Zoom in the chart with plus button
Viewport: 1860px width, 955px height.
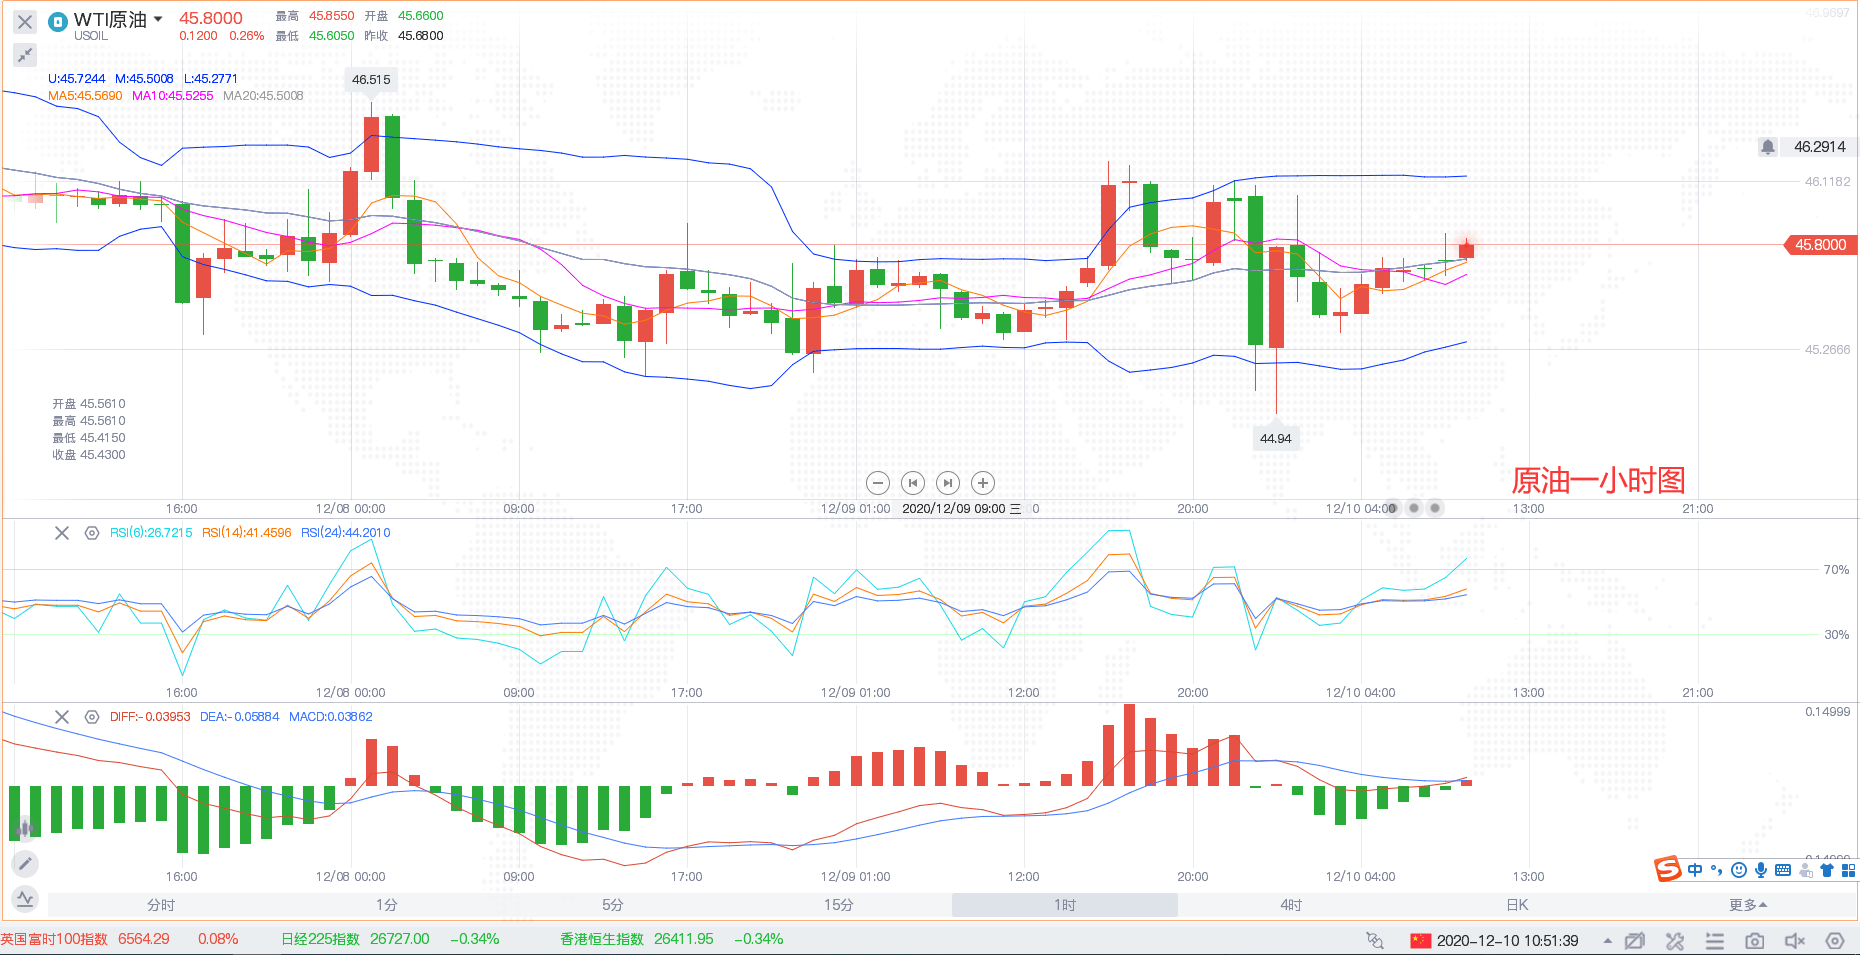pyautogui.click(x=983, y=483)
